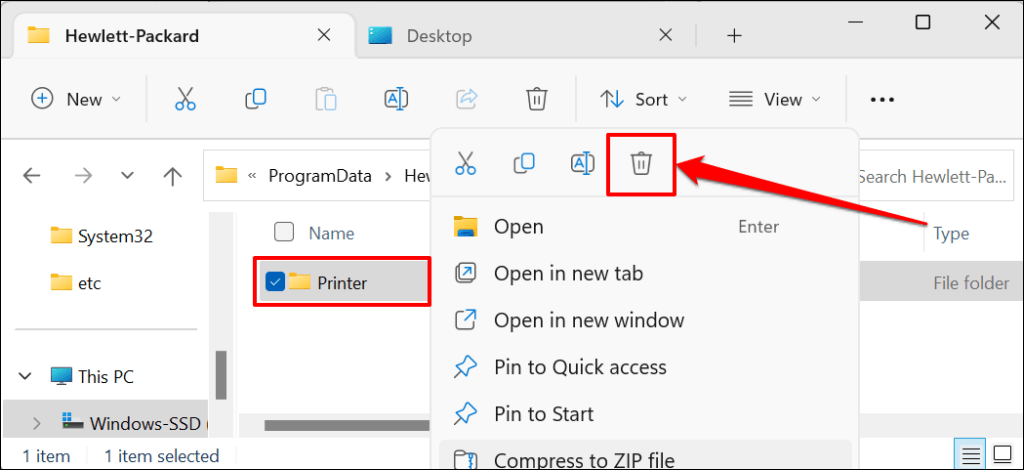Click the Cut icon in the main toolbar
Viewport: 1024px width, 470px height.
click(185, 99)
